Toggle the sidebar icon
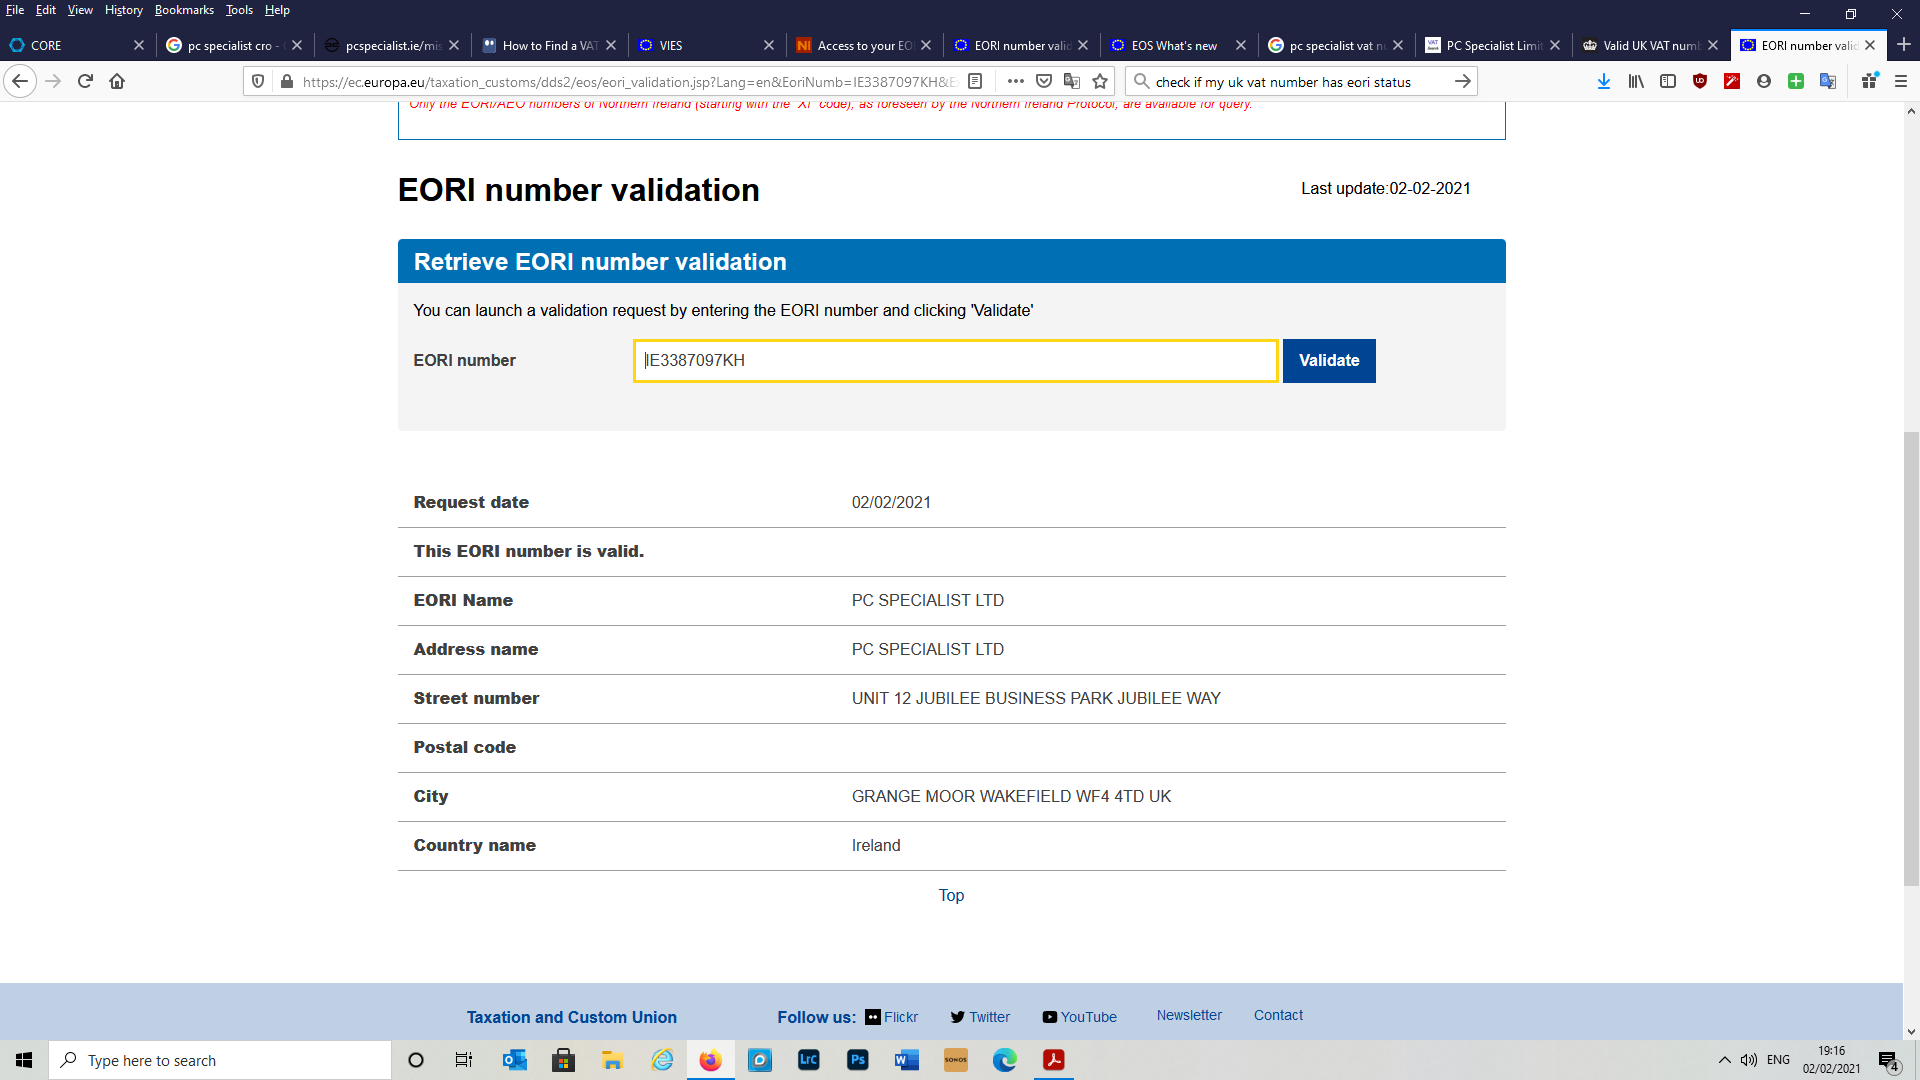Screen dimensions: 1920x1080 tap(1668, 81)
